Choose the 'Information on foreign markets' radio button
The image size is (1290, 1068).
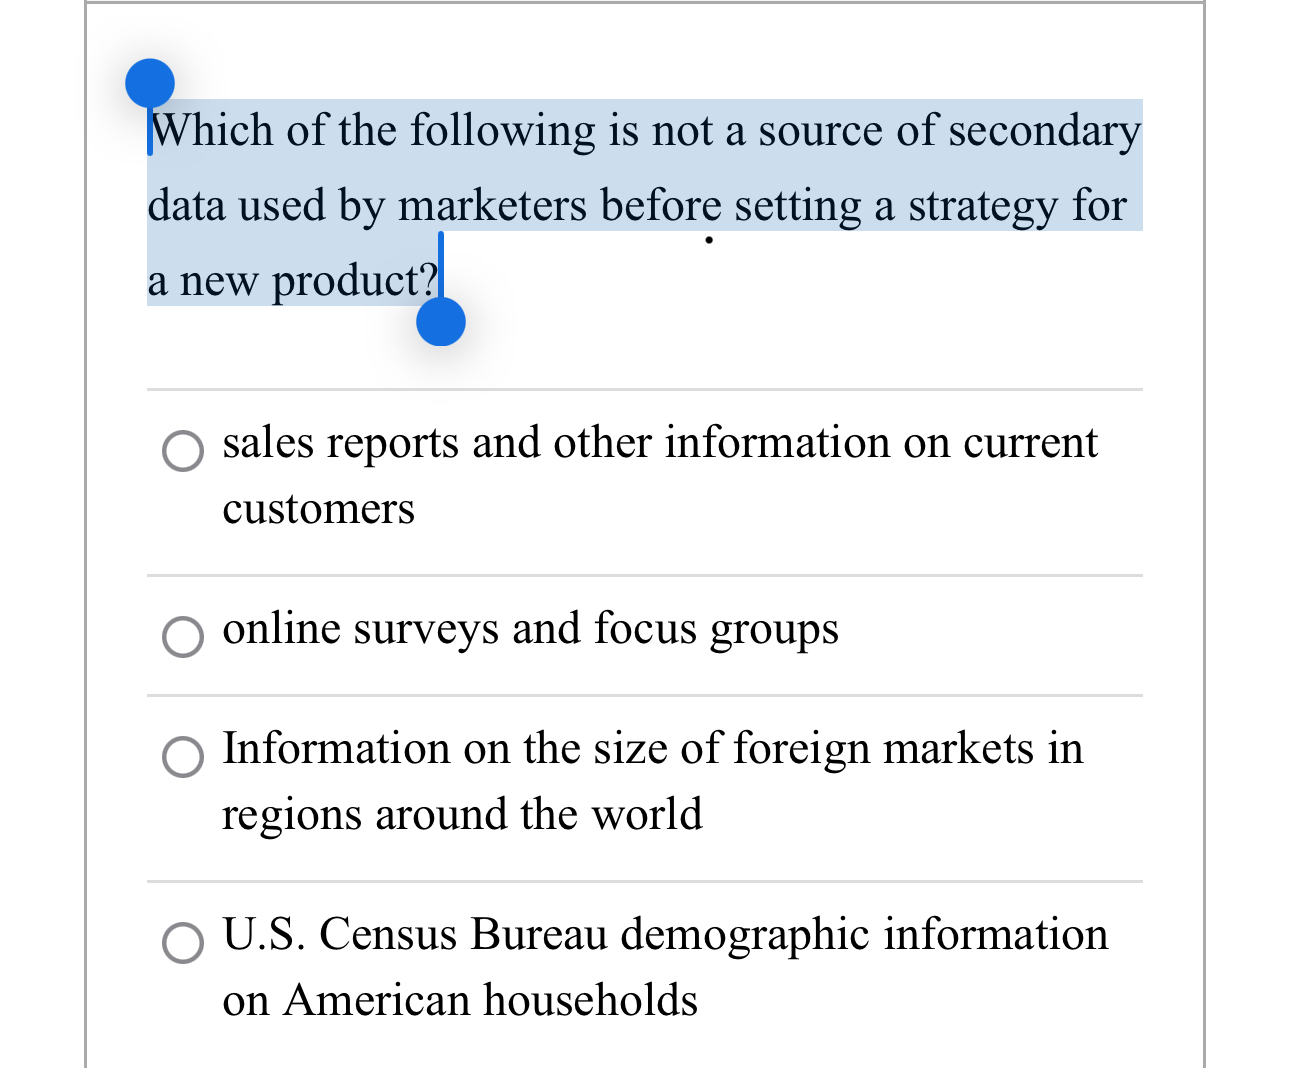pyautogui.click(x=182, y=758)
